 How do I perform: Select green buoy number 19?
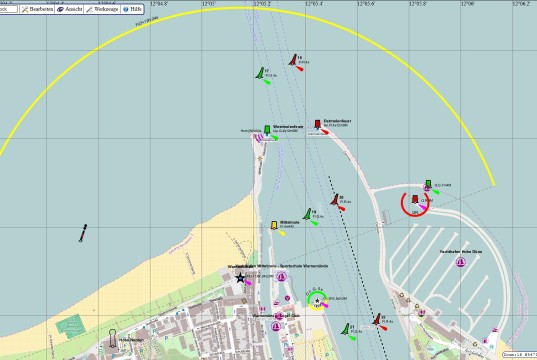click(x=308, y=214)
